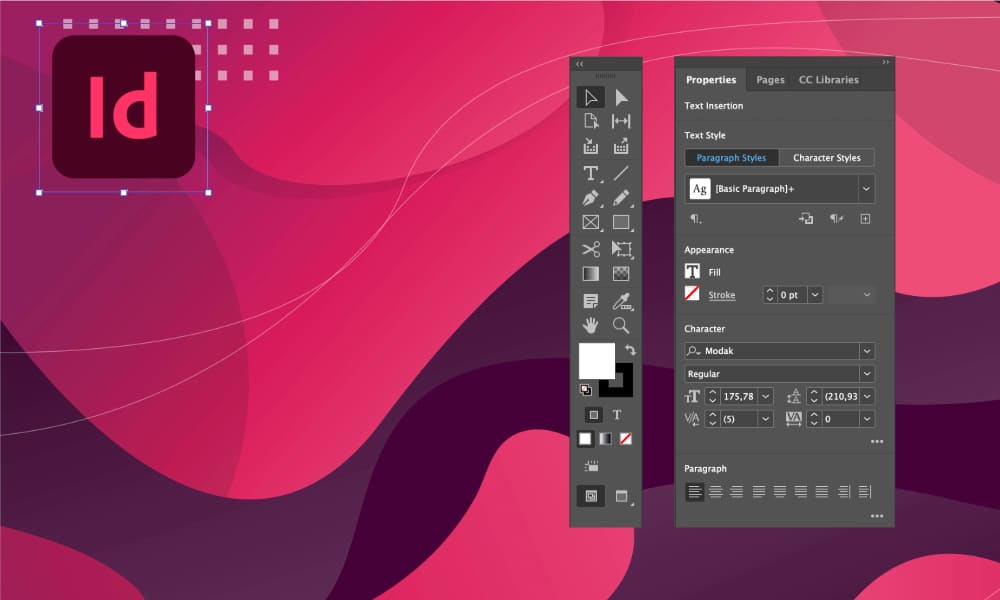Open the Stroke panel link
Screen dimensions: 1000x600
click(721, 295)
